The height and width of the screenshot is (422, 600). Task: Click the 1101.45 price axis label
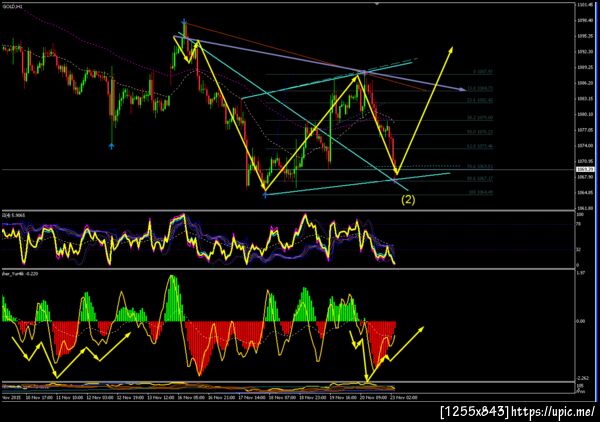[585, 5]
